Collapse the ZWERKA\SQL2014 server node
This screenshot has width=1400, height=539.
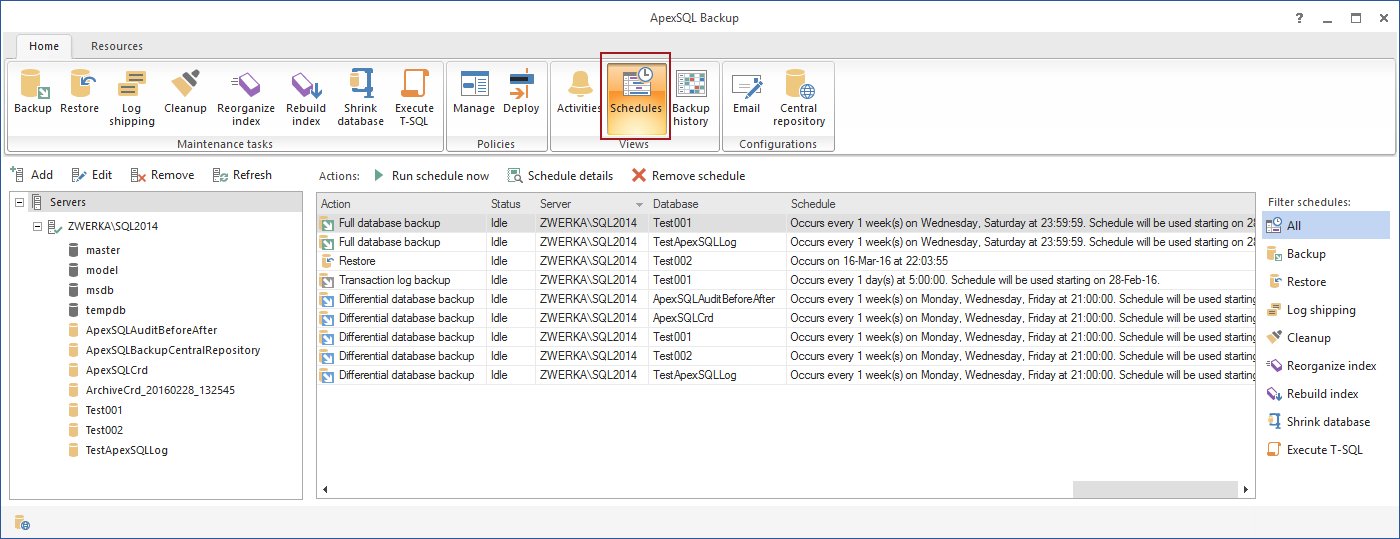[38, 226]
